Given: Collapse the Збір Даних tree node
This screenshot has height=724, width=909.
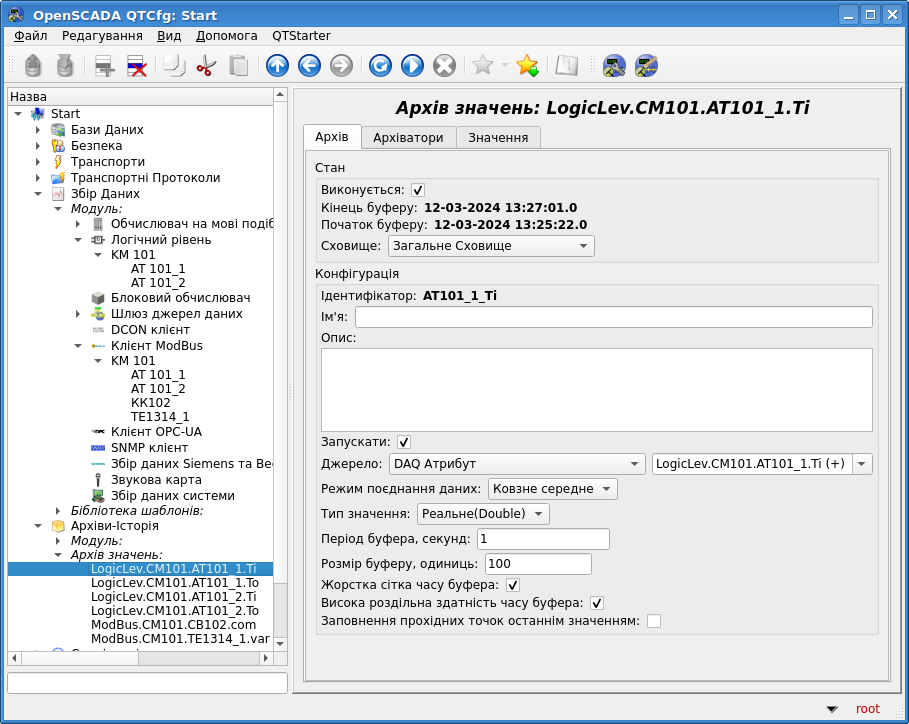Looking at the screenshot, I should pyautogui.click(x=38, y=194).
